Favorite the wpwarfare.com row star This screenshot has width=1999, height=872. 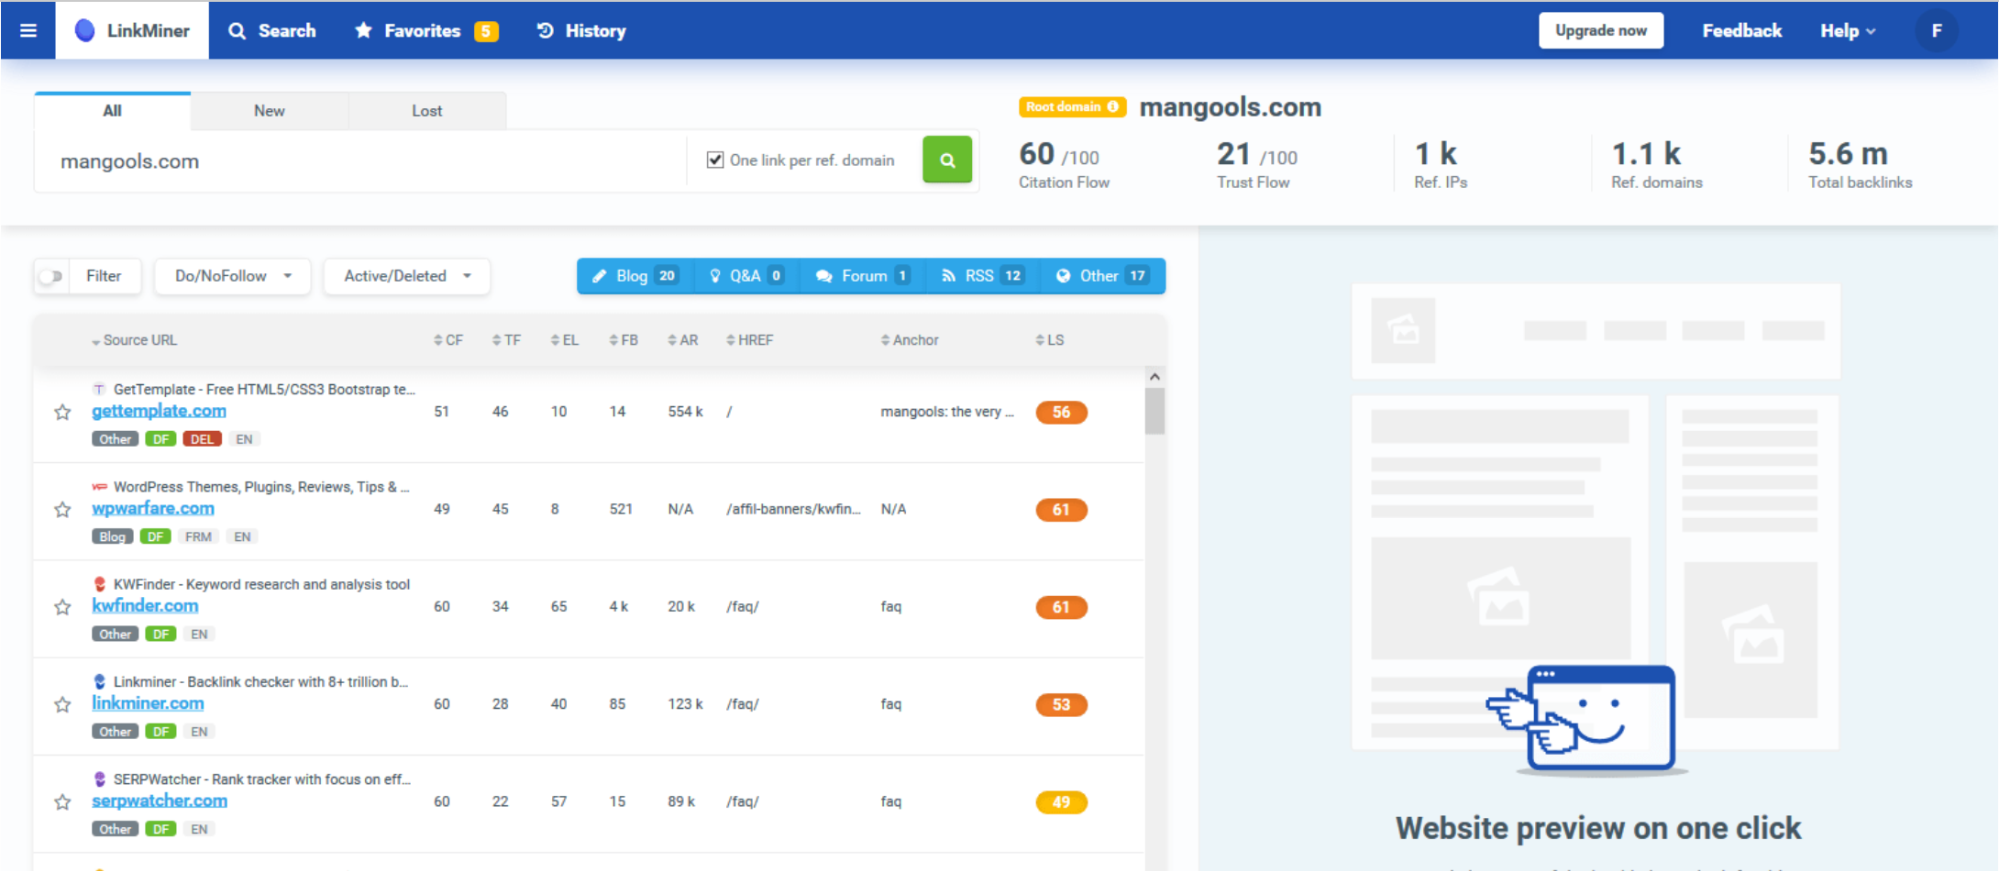point(63,510)
